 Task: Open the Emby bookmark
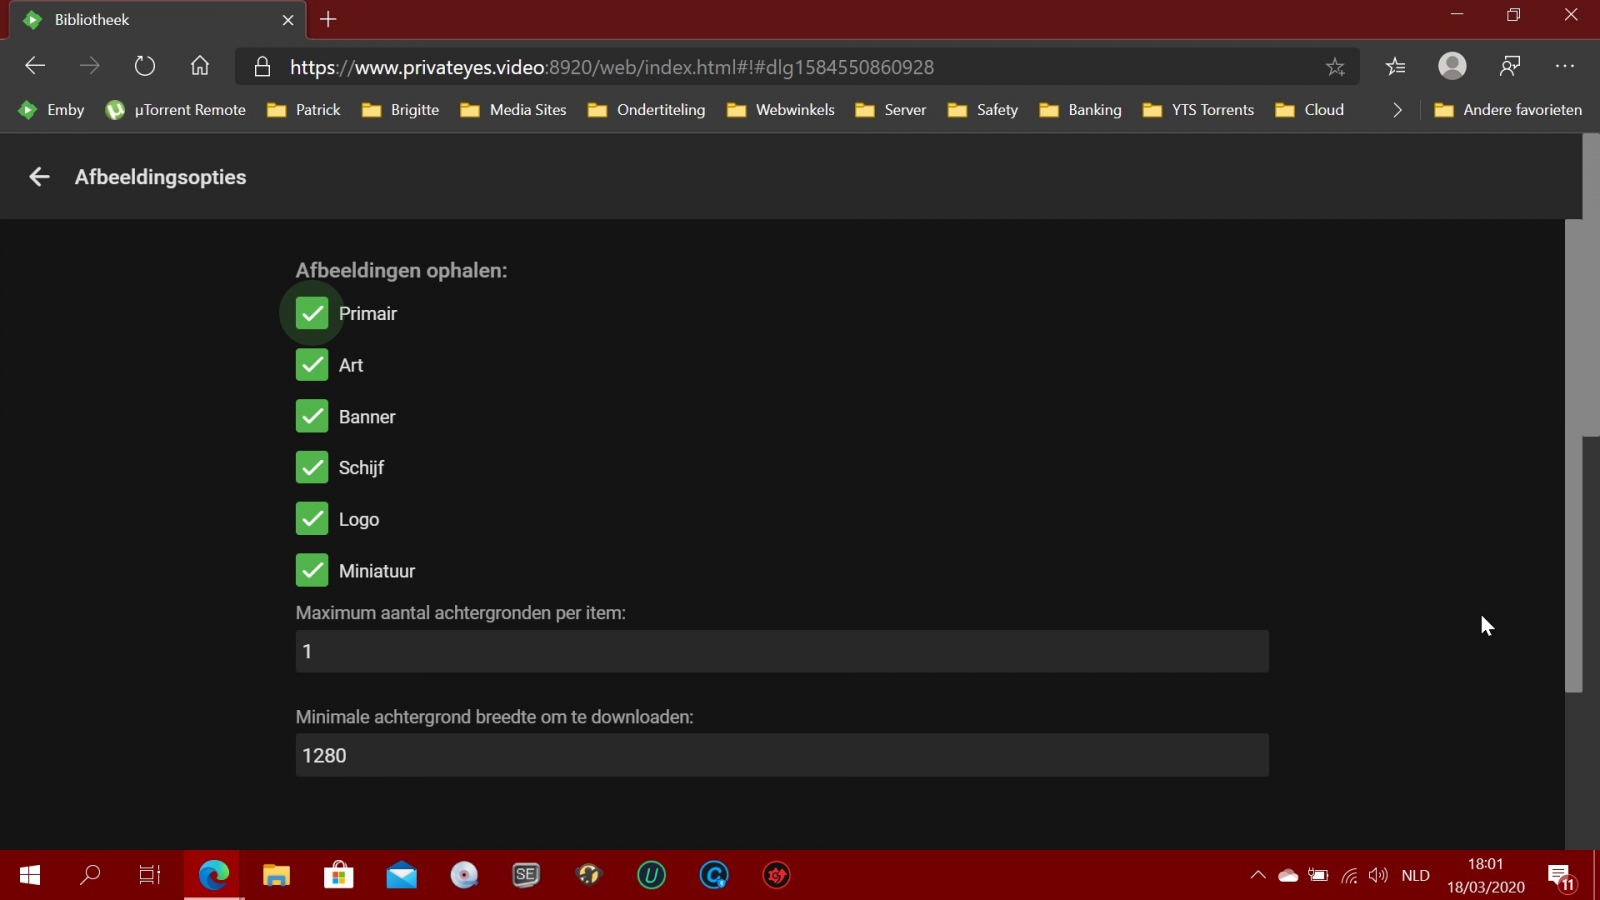tap(52, 110)
